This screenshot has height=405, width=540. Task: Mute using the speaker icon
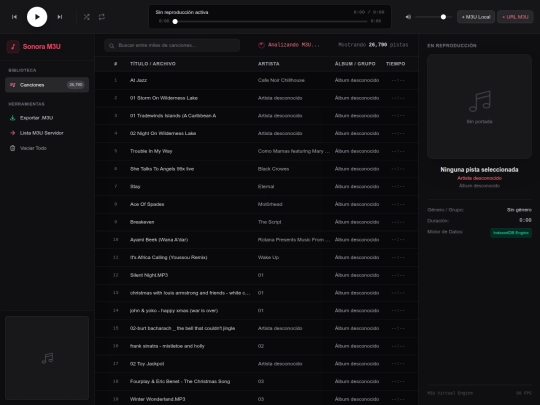[x=408, y=17]
